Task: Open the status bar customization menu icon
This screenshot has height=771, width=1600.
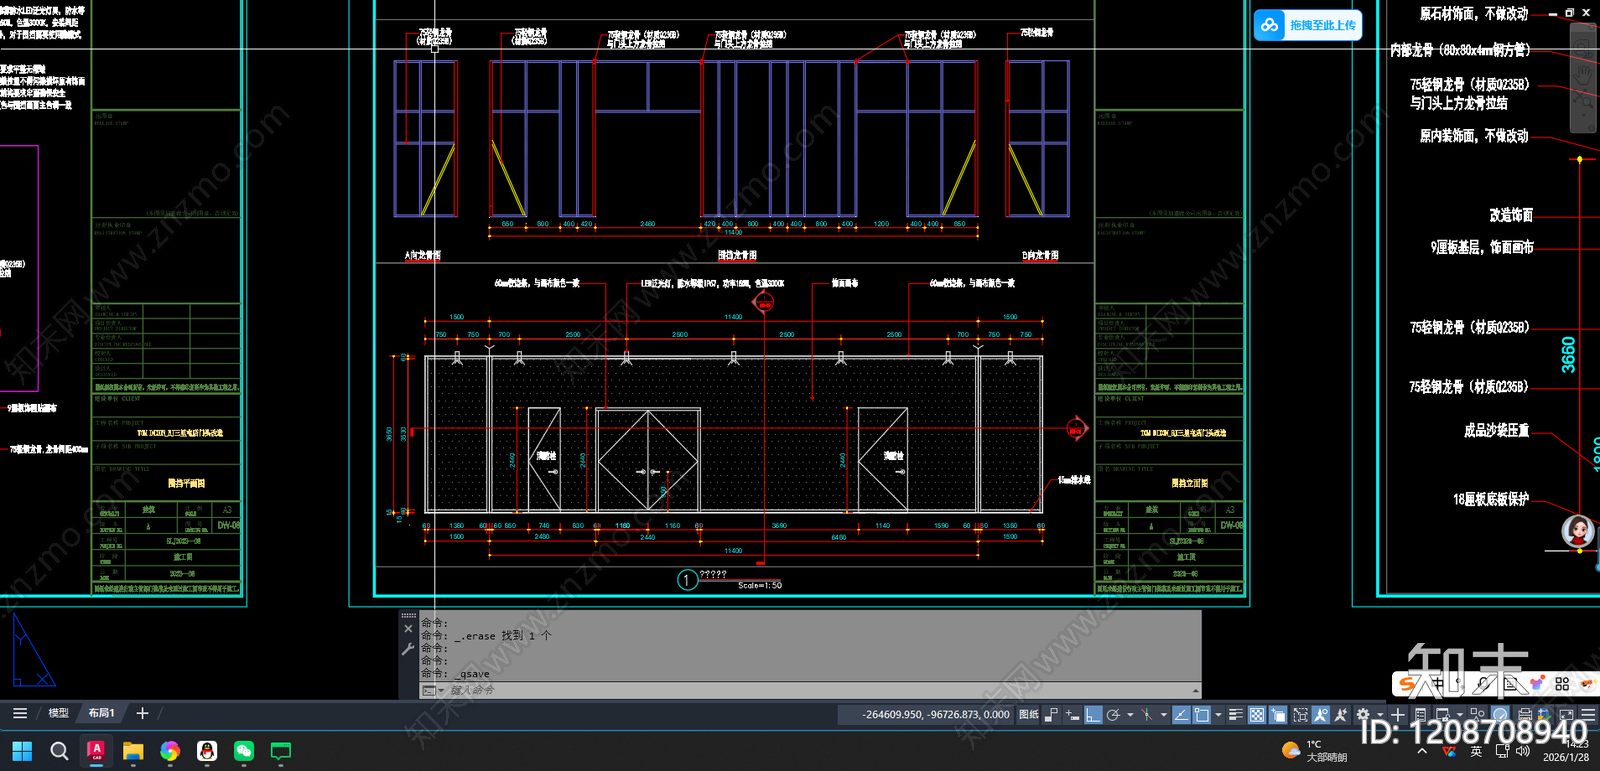Action: pyautogui.click(x=1588, y=714)
